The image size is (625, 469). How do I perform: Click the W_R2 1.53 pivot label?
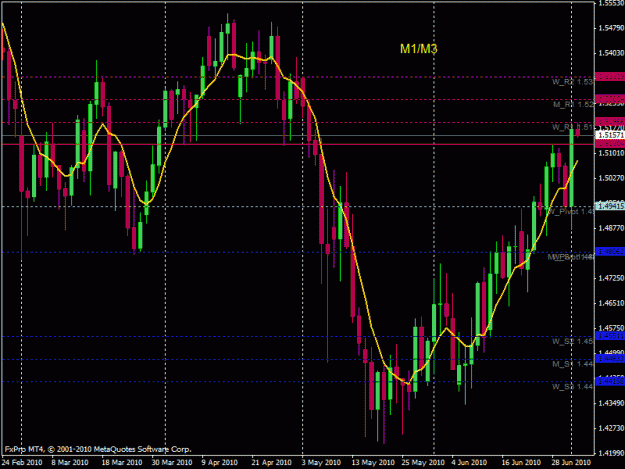coord(572,82)
